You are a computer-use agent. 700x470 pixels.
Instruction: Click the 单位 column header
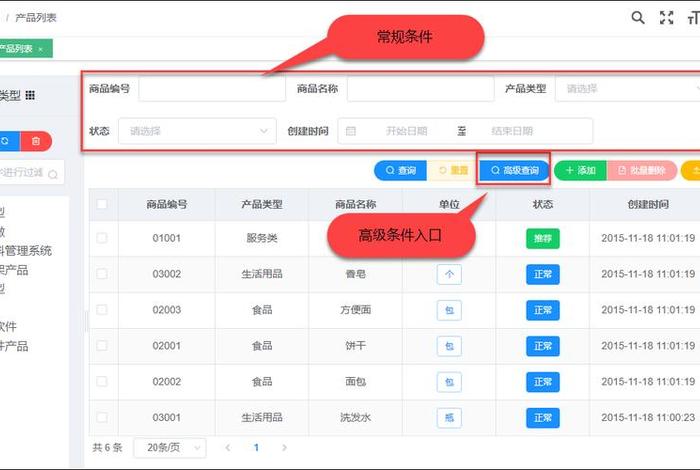tap(449, 204)
